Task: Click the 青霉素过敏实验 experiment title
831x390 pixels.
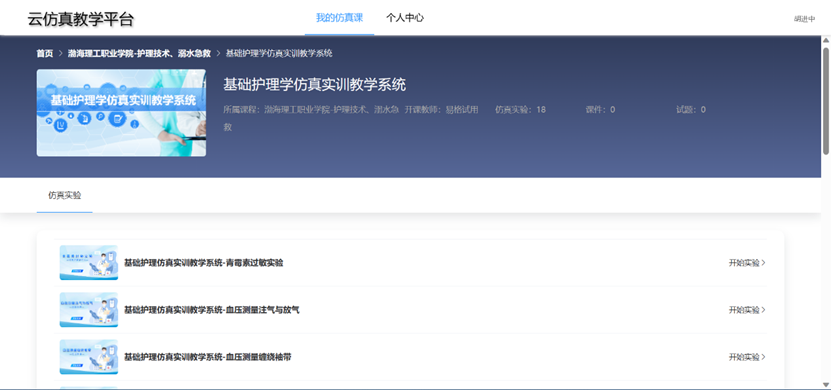Action: (x=204, y=263)
